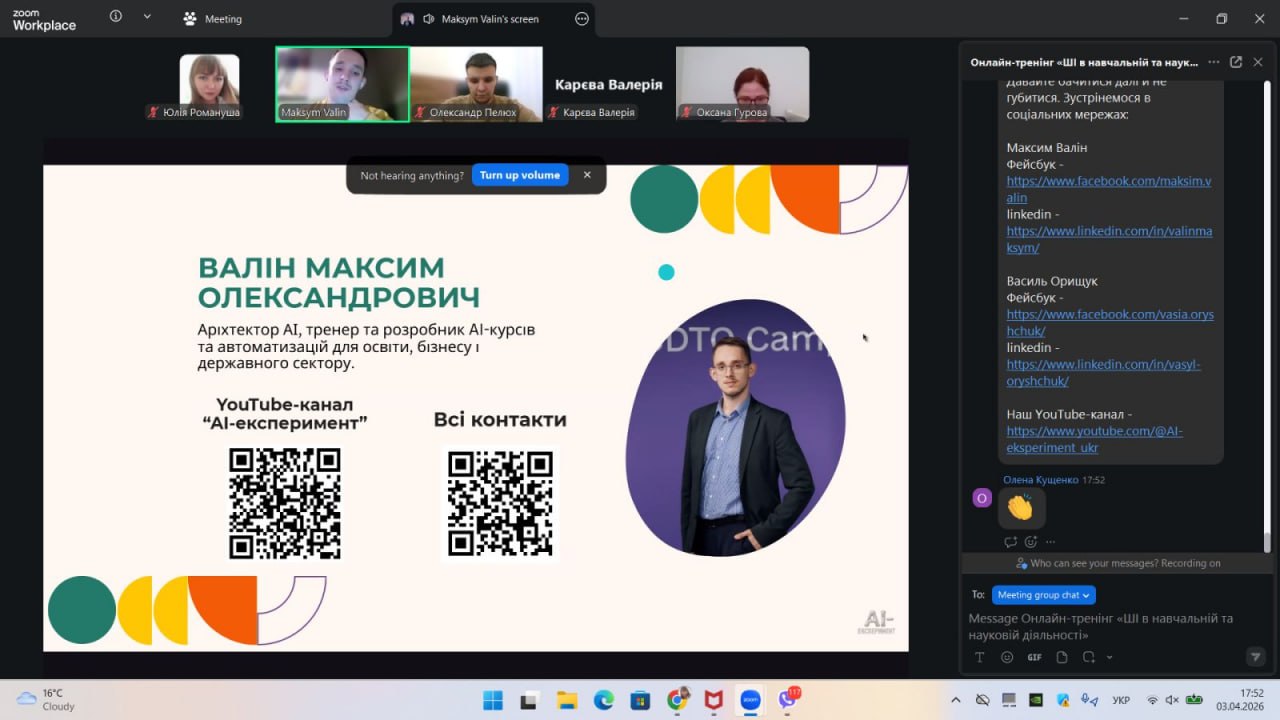Open the GIF picker in chat

pos(1034,657)
